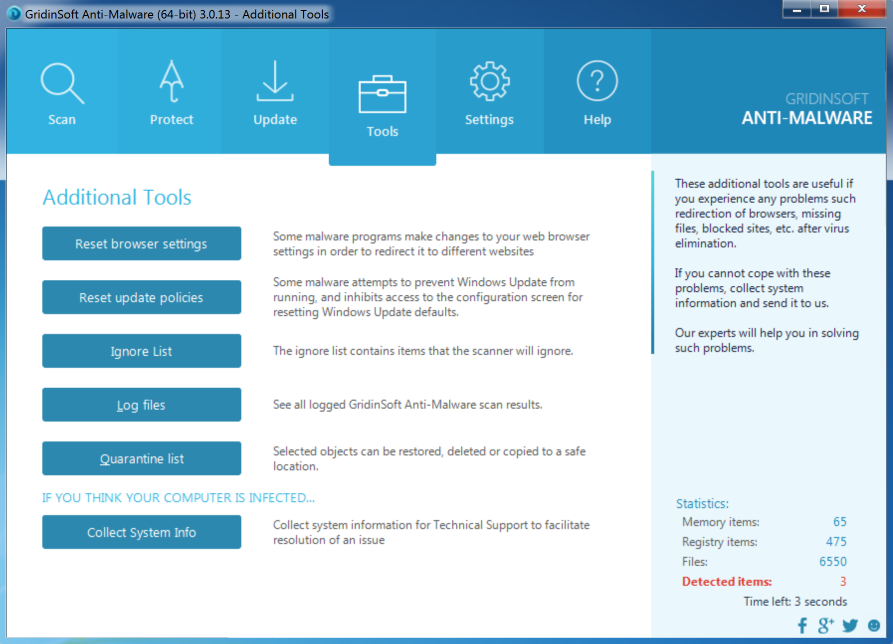Image resolution: width=893 pixels, height=644 pixels.
Task: Click the Memory items value 65
Action: (x=839, y=522)
